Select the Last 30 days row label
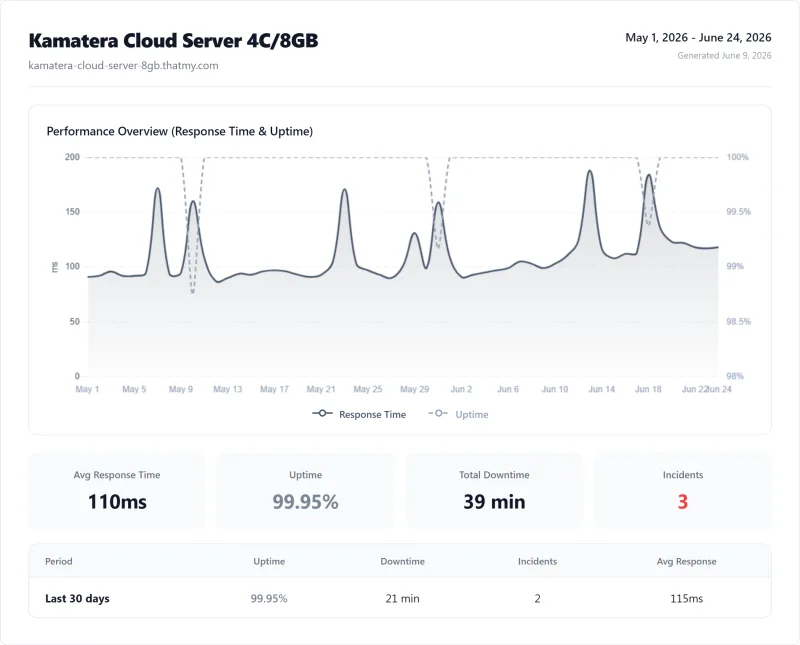The height and width of the screenshot is (645, 800). (x=77, y=599)
